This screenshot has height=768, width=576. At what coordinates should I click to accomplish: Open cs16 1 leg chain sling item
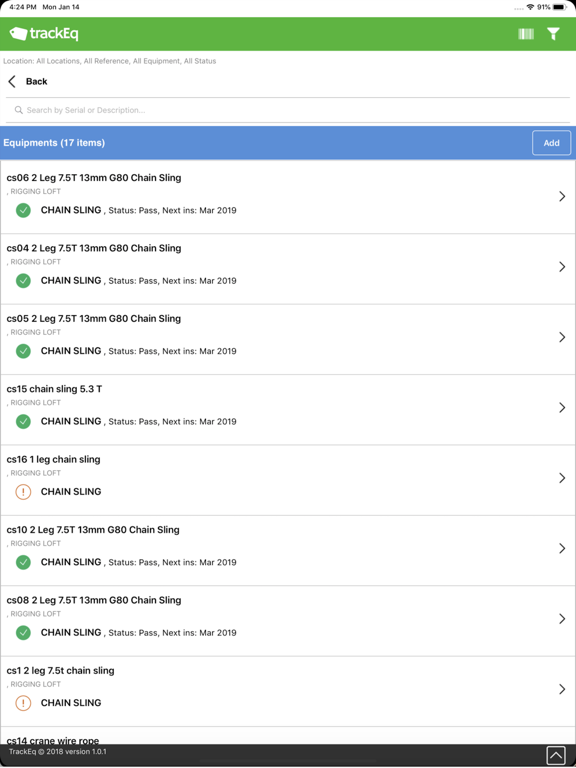53,459
